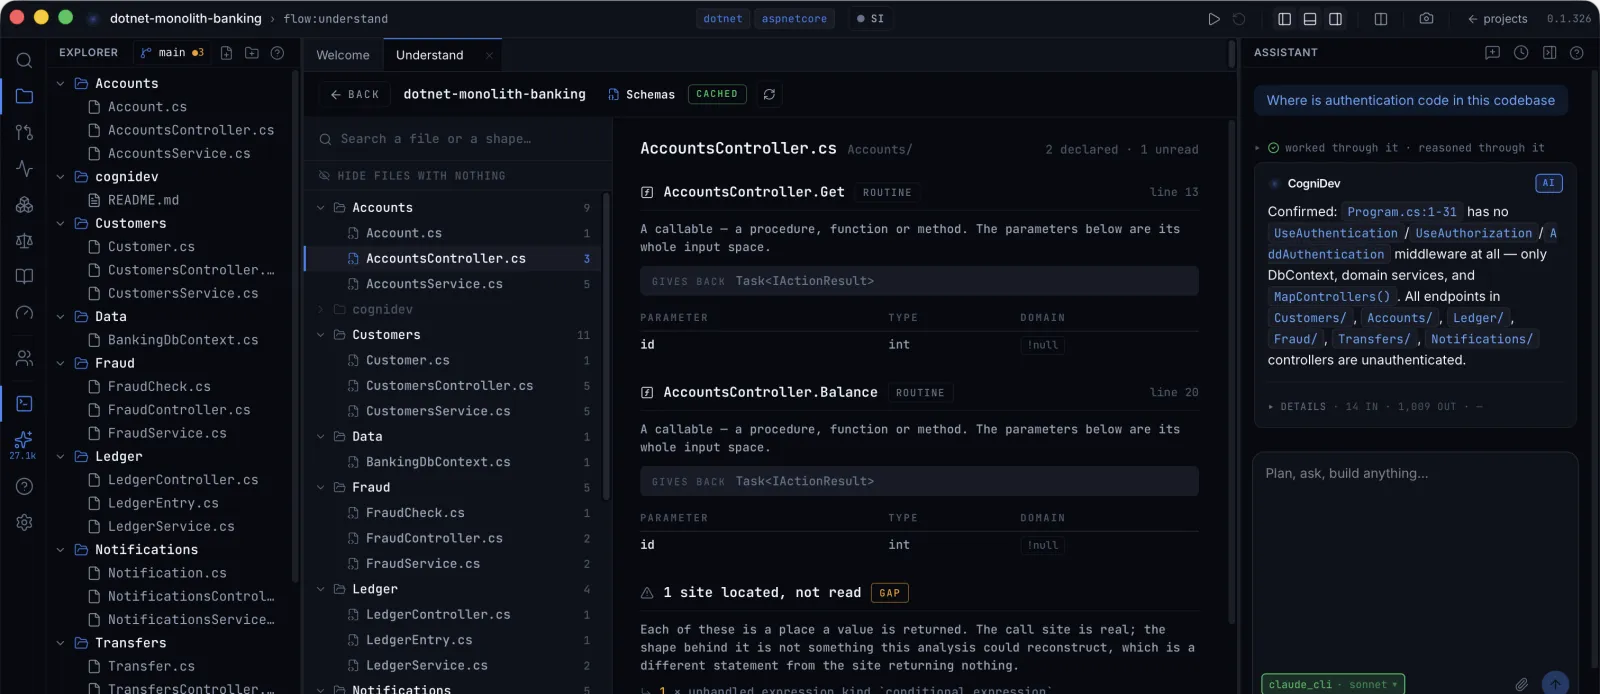Toggle the left sidebar panel layout
The height and width of the screenshot is (694, 1600).
[x=1285, y=19]
